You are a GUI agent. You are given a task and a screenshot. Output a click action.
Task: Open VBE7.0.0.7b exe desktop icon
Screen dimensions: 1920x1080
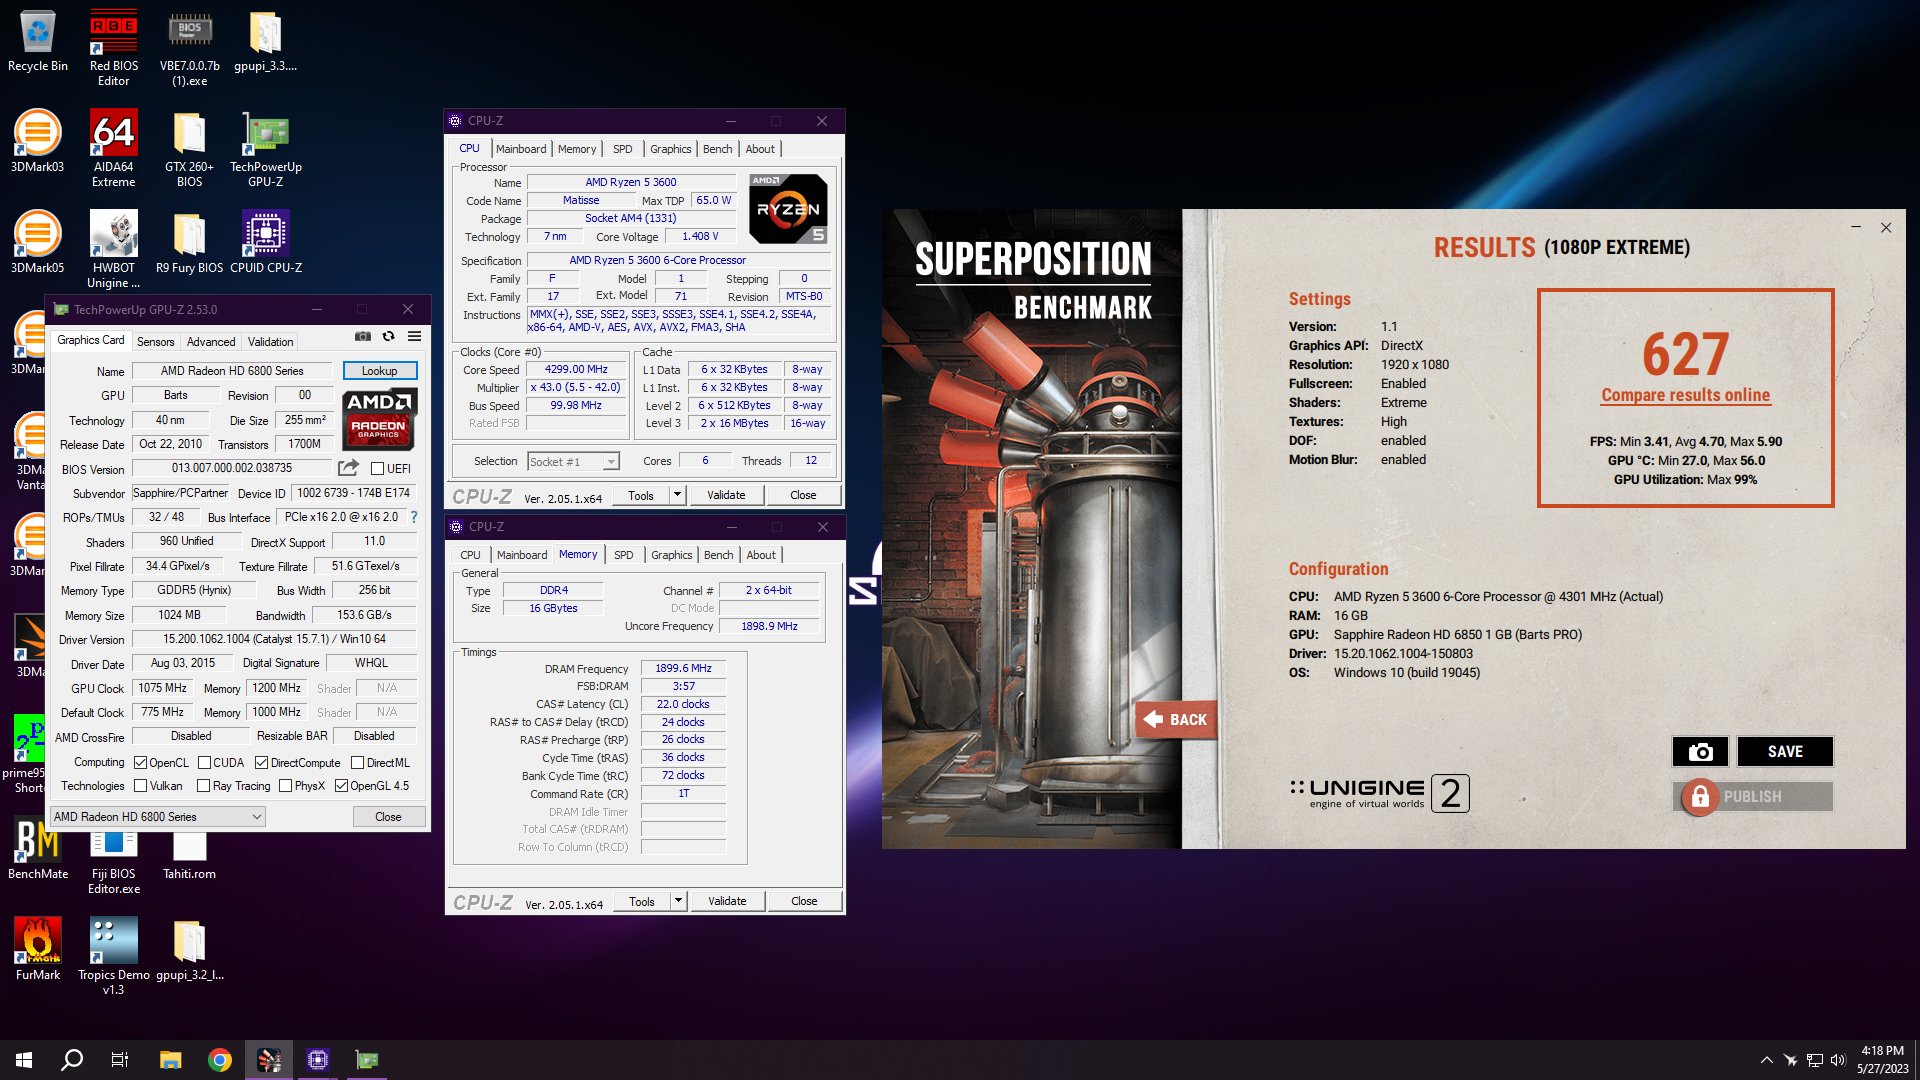[x=189, y=48]
